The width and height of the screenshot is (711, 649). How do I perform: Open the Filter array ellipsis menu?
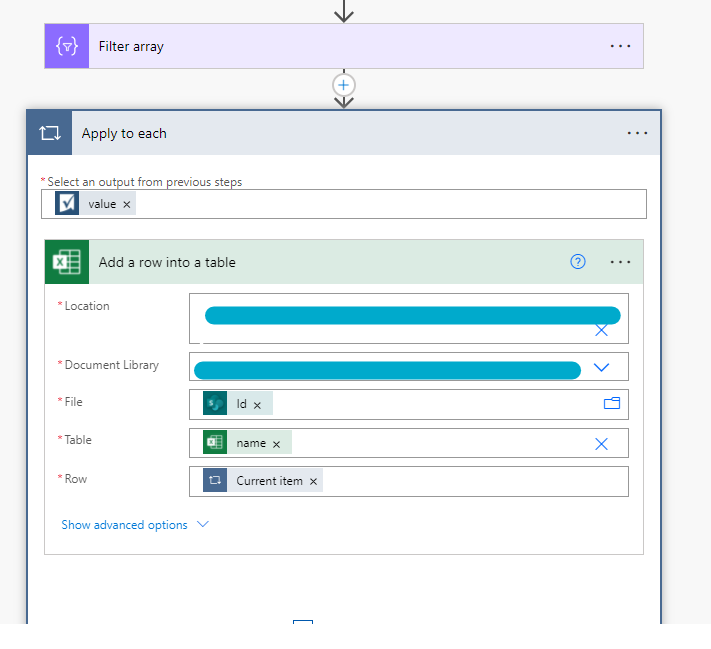tap(620, 47)
